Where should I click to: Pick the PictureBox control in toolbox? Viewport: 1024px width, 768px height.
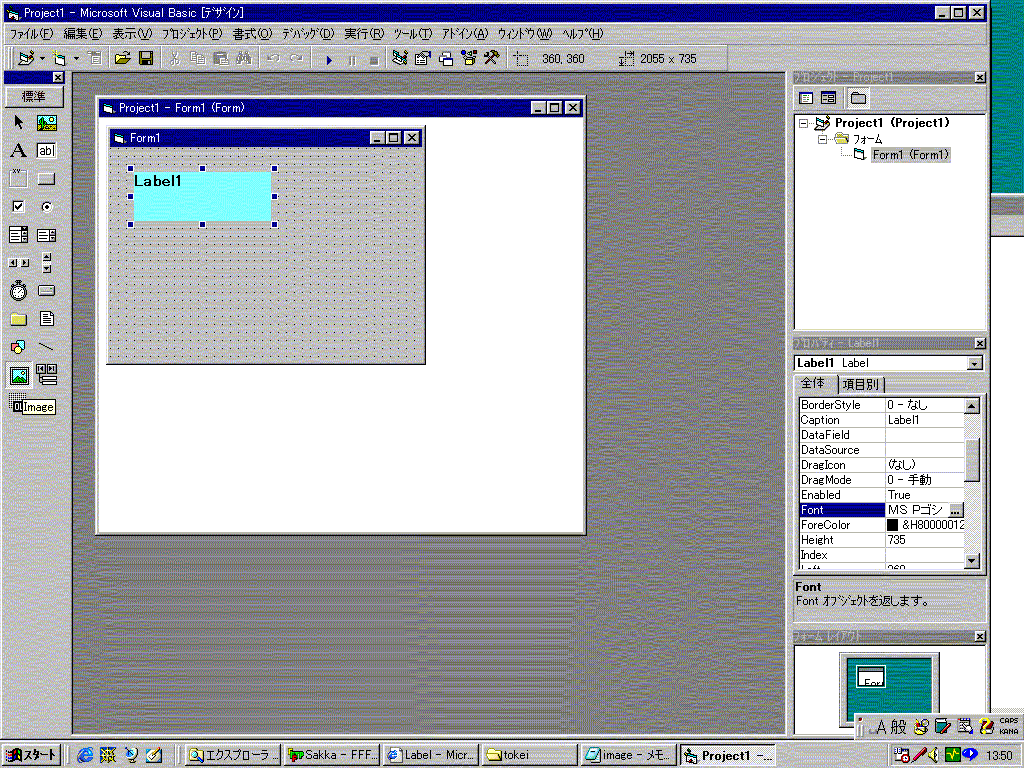click(x=46, y=123)
